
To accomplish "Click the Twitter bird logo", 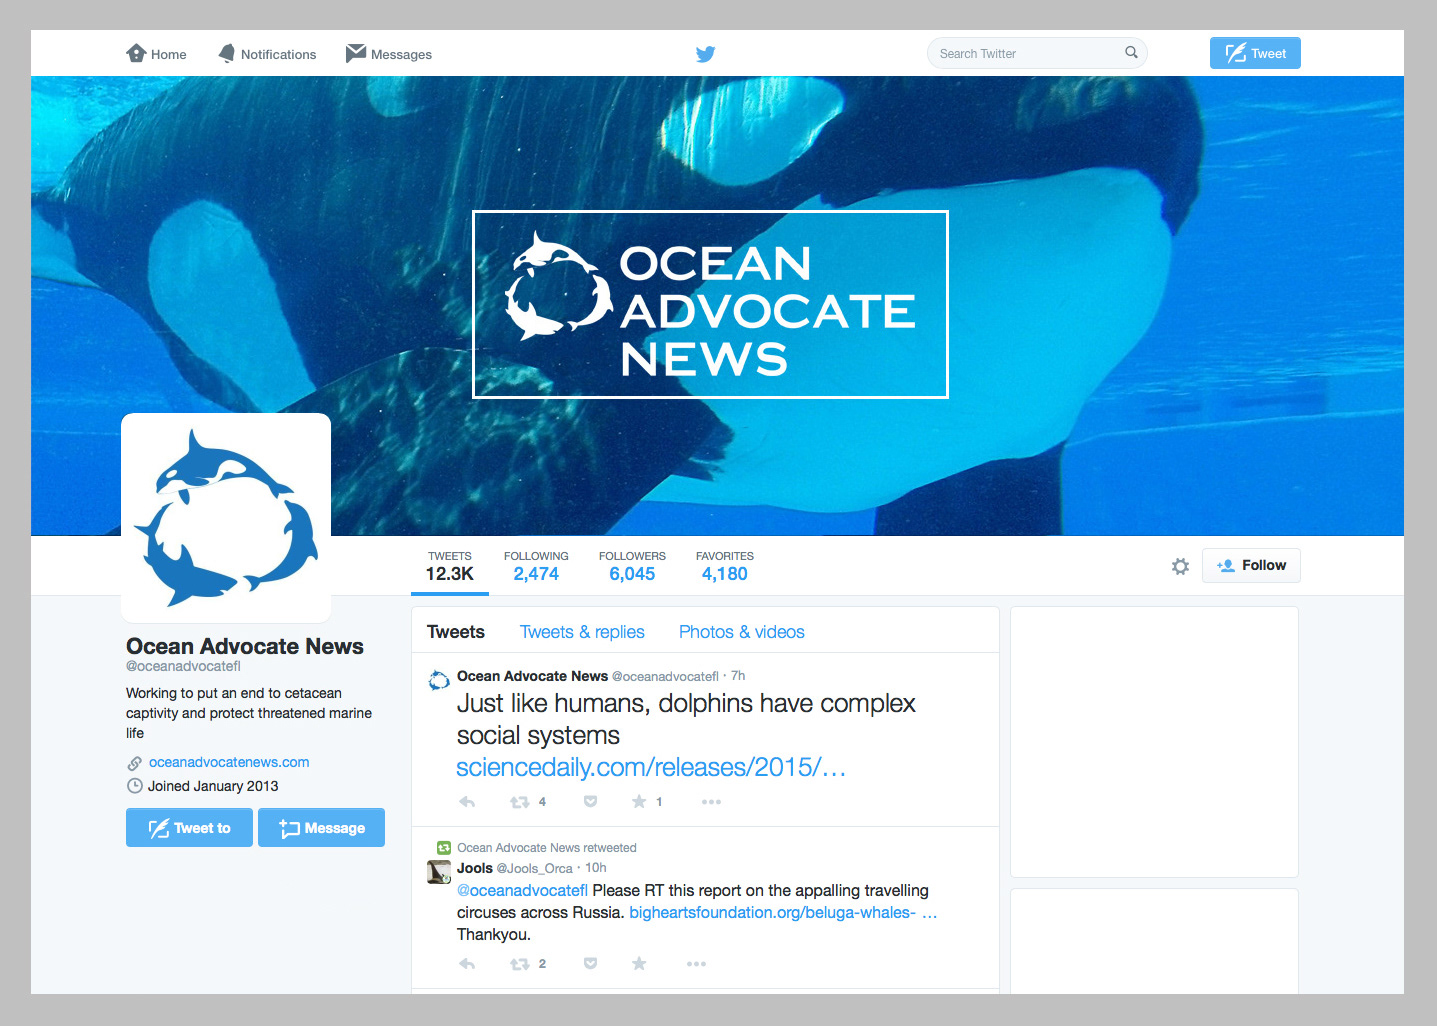I will coord(706,54).
